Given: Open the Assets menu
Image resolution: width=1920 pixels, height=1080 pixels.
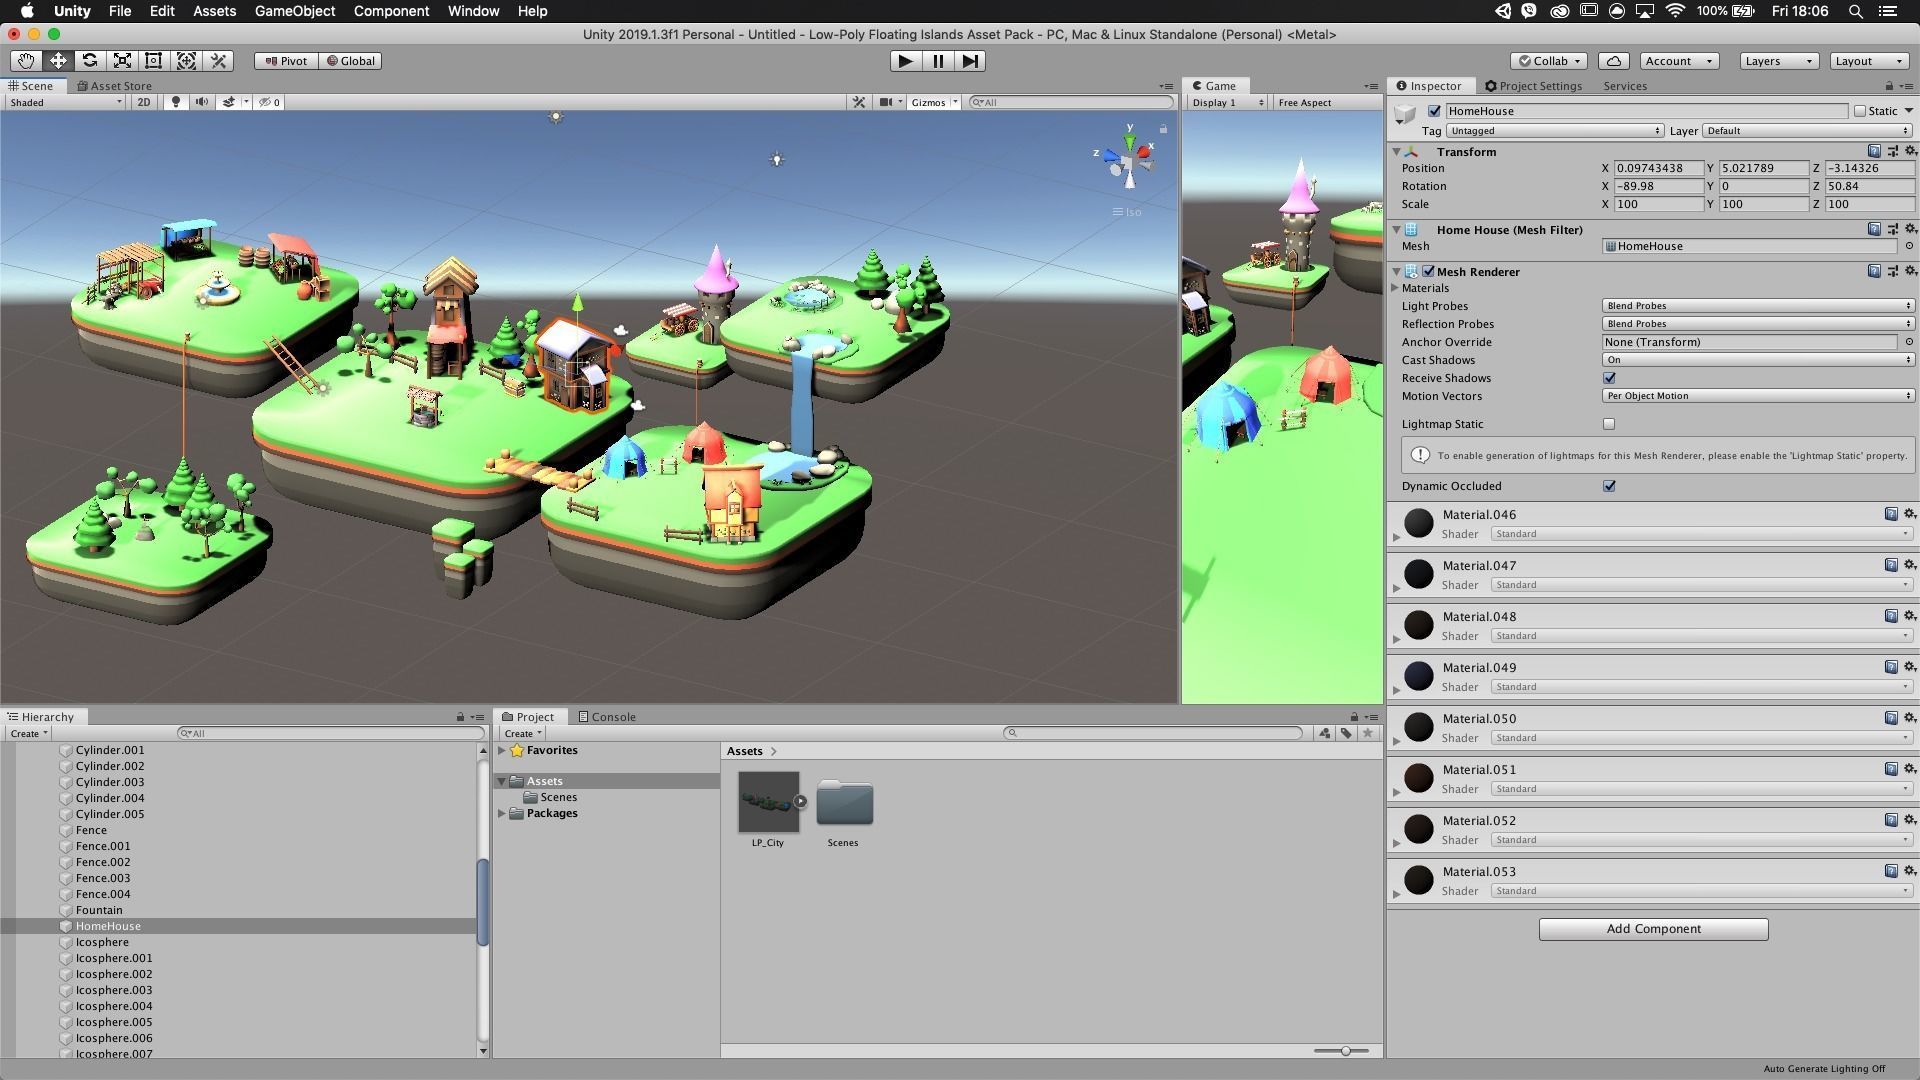Looking at the screenshot, I should click(214, 11).
